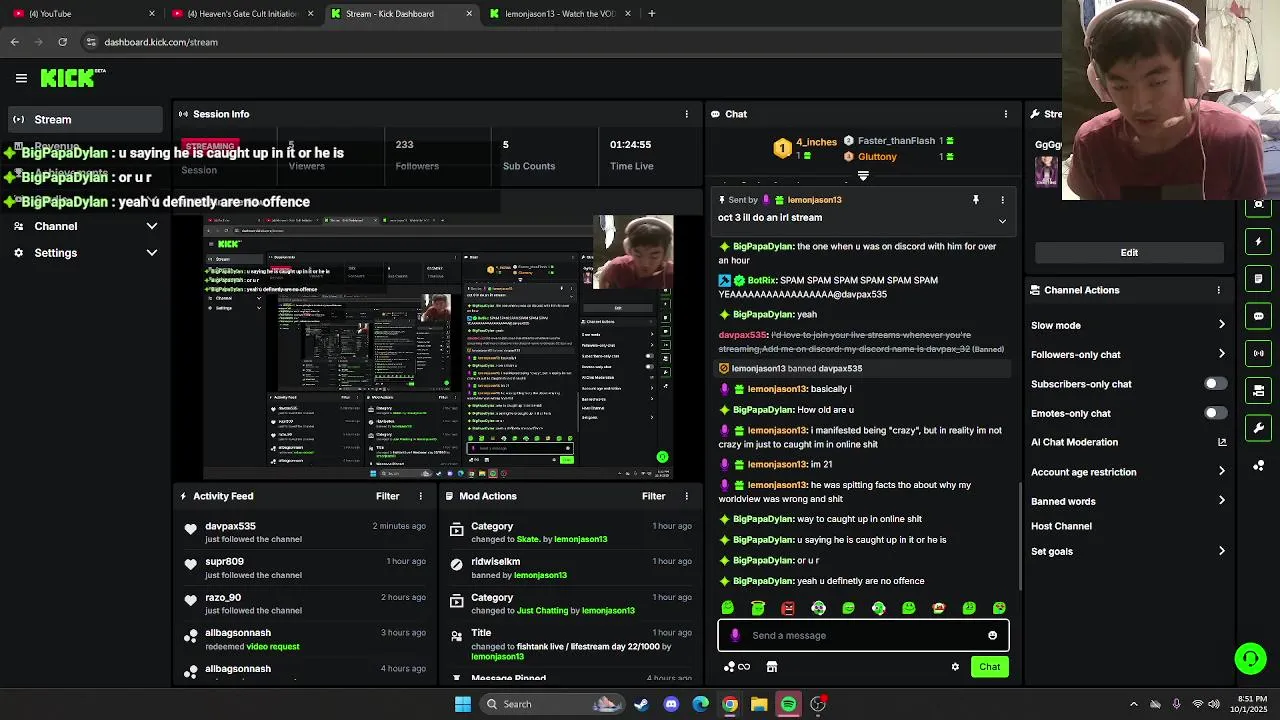Screen dimensions: 1280x720
Task: Open chat settings gear icon
Action: click(x=955, y=667)
